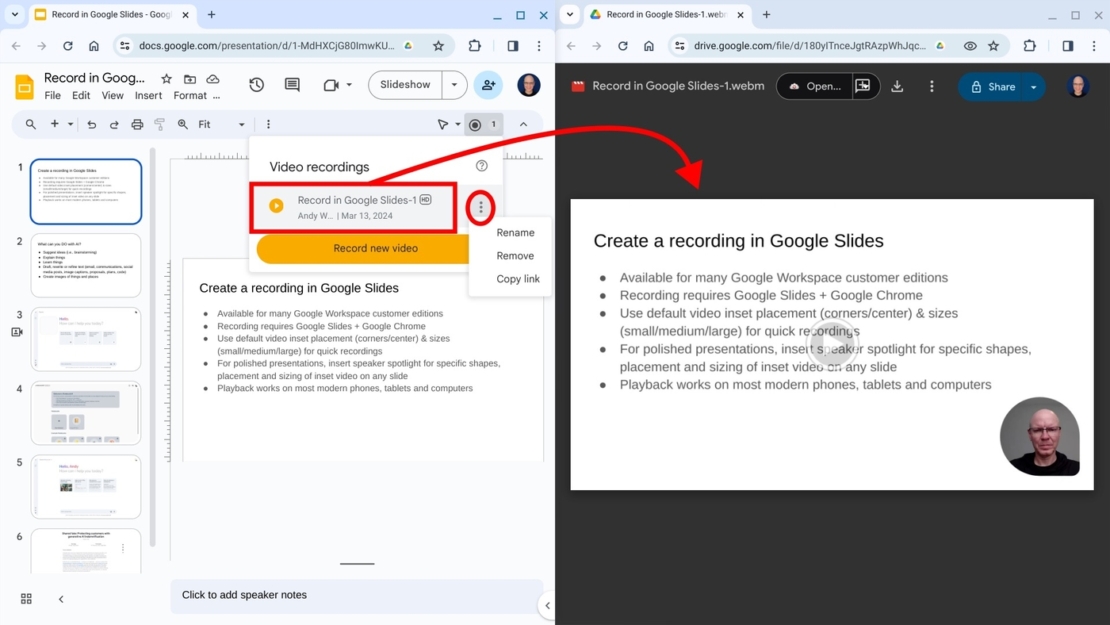The image size is (1110, 625).
Task: Click the recording indicator showing 1
Action: point(483,123)
